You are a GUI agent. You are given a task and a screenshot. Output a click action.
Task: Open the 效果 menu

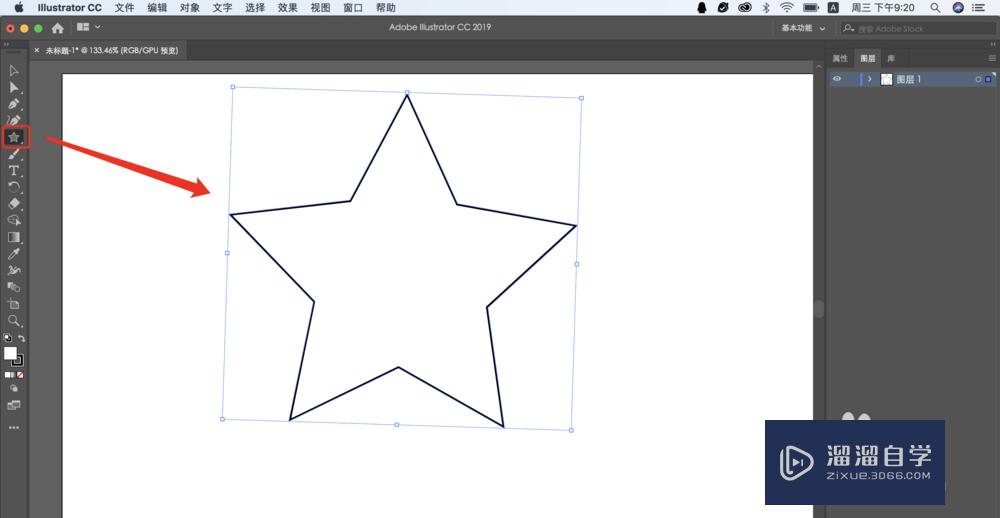[x=287, y=7]
